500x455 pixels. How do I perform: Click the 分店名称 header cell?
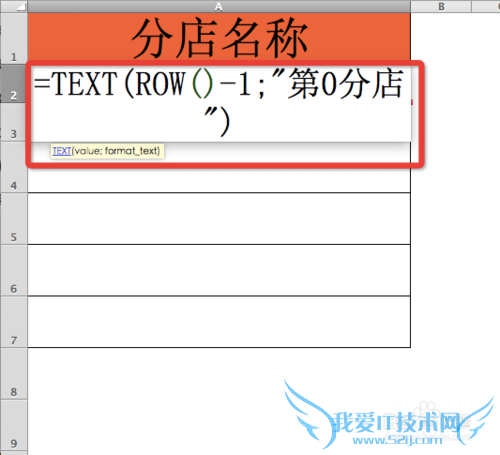219,38
